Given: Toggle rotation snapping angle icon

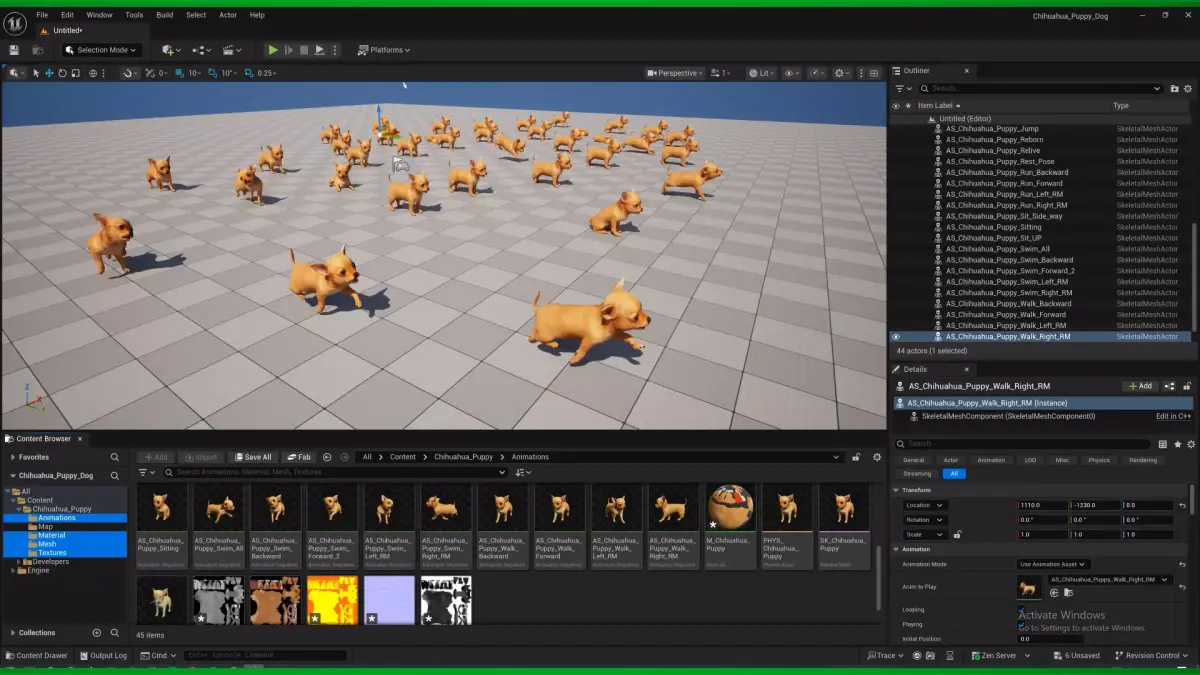Looking at the screenshot, I should click(213, 73).
